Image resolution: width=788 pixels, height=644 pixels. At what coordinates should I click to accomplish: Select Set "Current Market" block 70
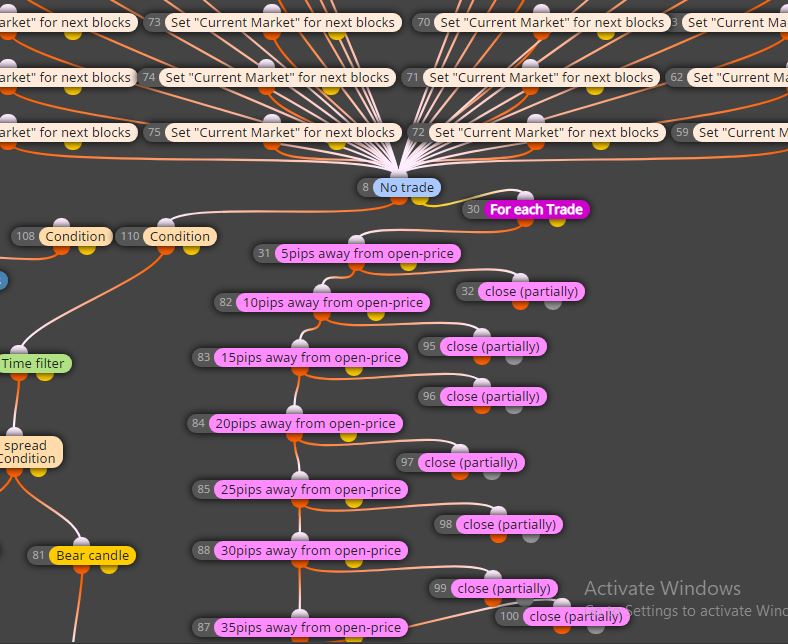[552, 23]
